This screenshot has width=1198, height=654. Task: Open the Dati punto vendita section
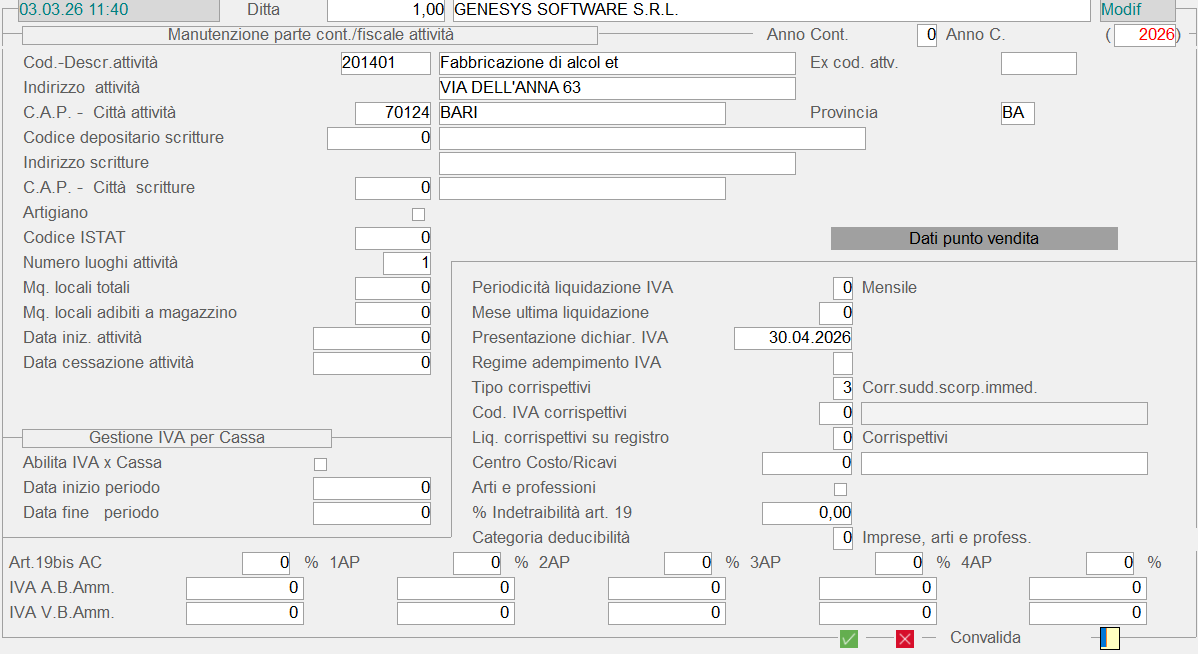[x=973, y=239]
